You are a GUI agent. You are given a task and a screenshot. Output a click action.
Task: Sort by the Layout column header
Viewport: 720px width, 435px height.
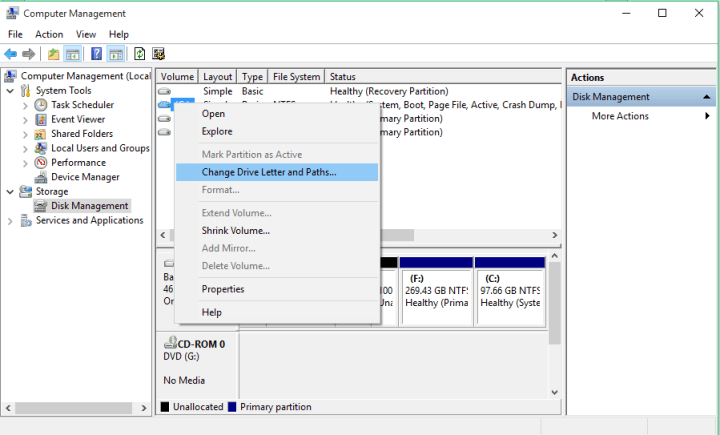pos(218,77)
